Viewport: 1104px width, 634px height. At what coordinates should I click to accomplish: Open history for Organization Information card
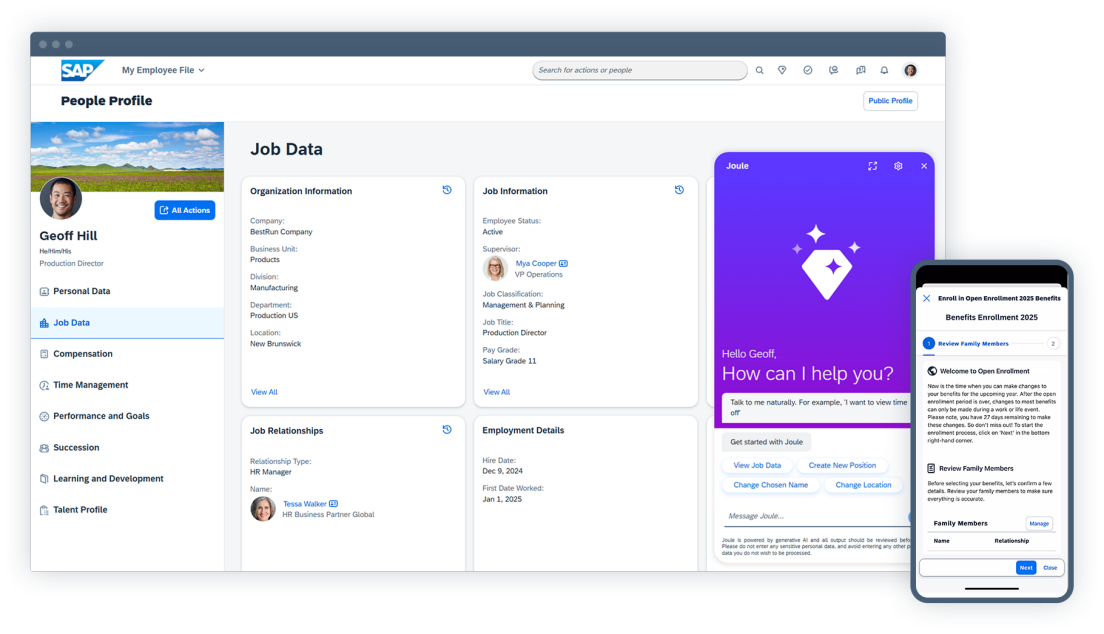point(446,190)
